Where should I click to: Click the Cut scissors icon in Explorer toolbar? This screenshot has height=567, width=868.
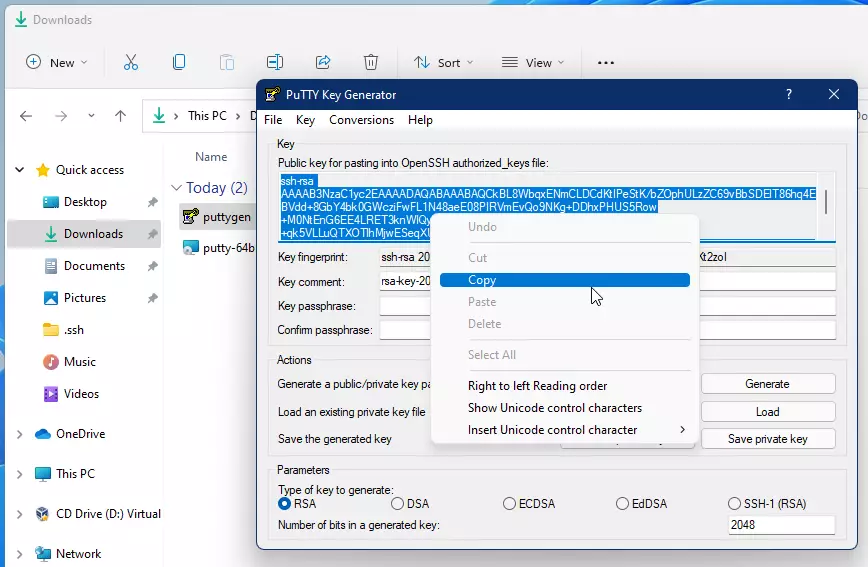(x=131, y=62)
